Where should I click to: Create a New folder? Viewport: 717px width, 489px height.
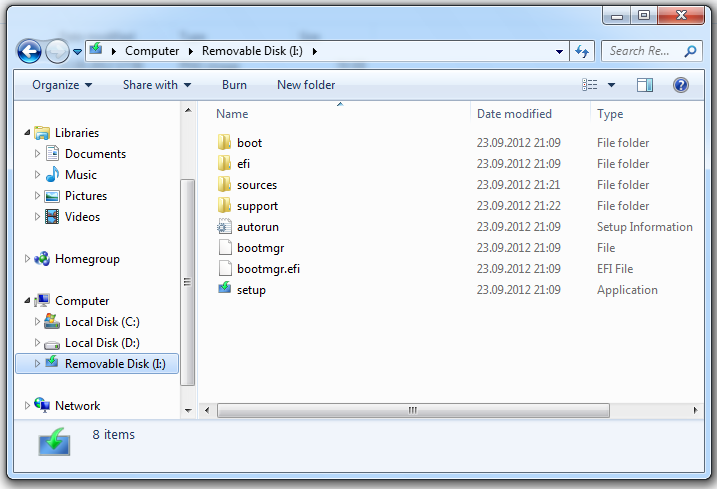click(x=306, y=85)
